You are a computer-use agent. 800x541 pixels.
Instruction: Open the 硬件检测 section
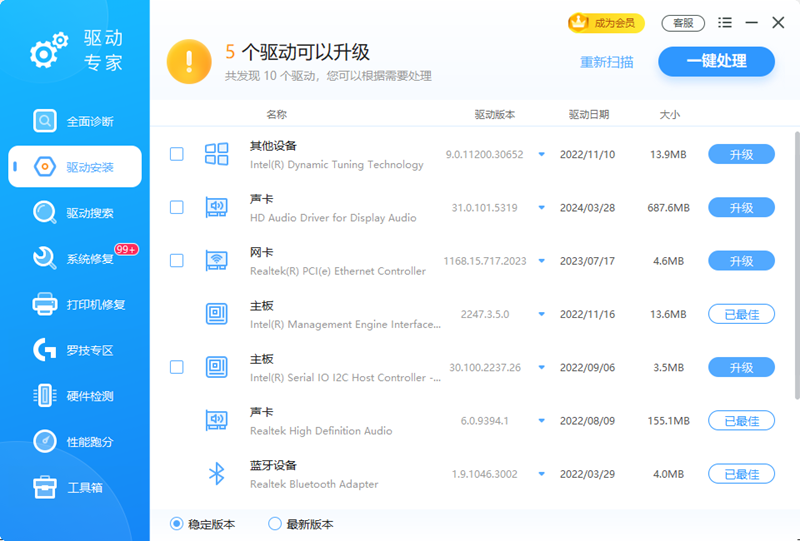tap(75, 396)
